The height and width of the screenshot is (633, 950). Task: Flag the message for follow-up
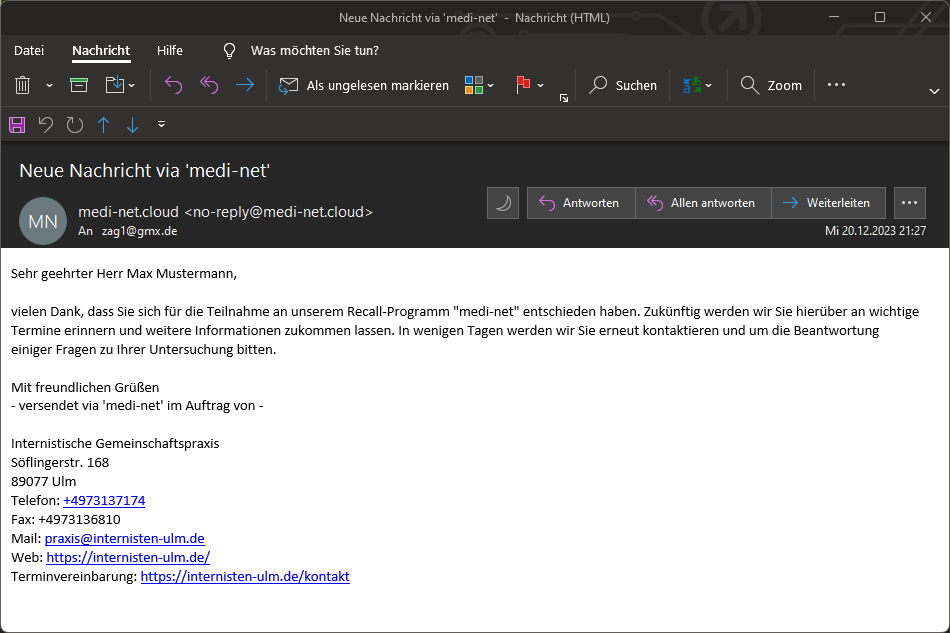523,85
